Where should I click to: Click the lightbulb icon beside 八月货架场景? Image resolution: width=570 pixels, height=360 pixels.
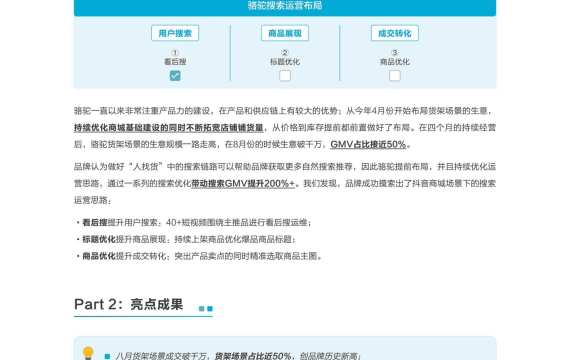88,353
